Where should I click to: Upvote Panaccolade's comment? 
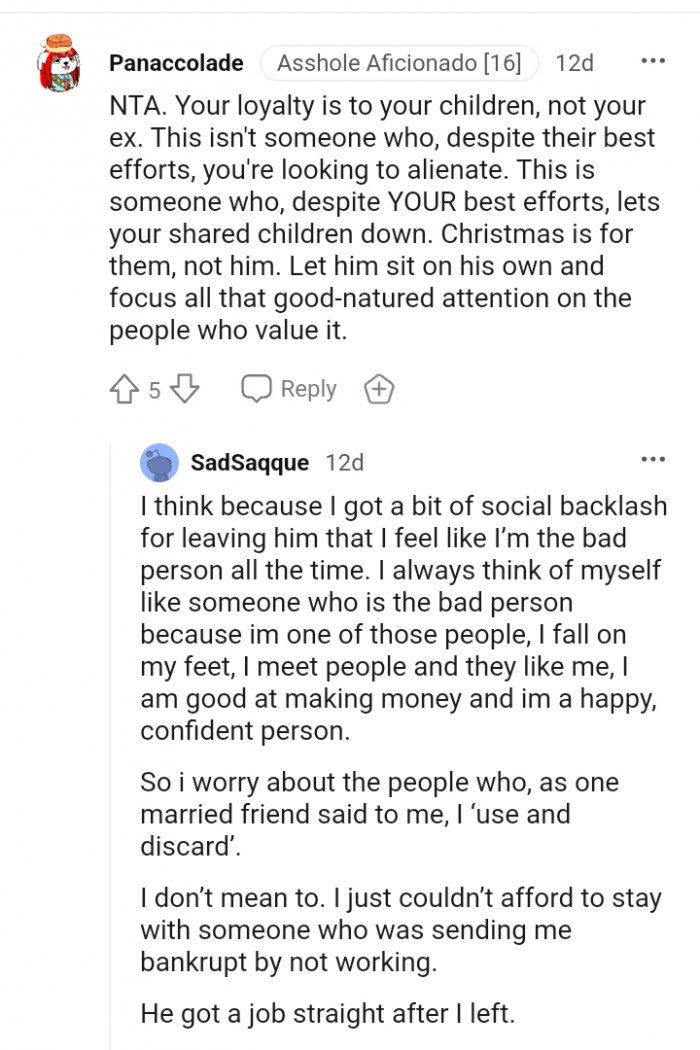point(124,389)
